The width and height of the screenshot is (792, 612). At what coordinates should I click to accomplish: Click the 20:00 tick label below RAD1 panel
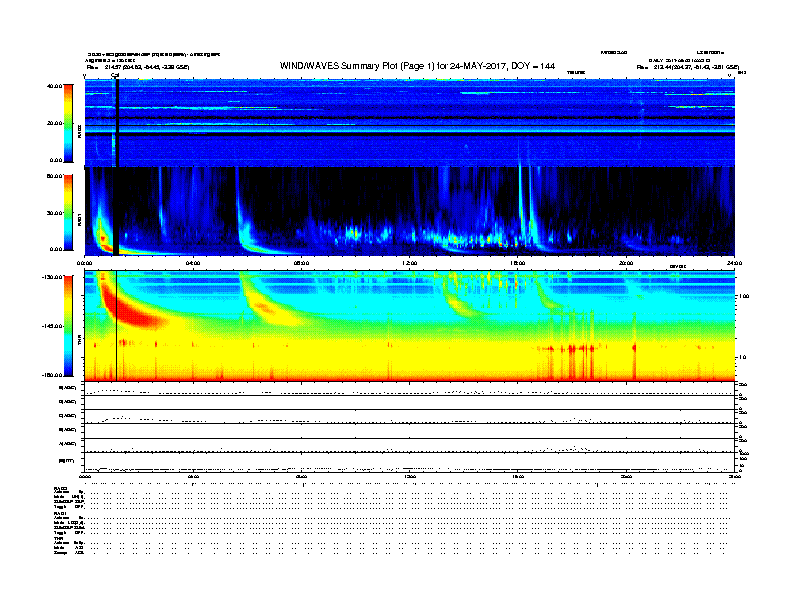click(626, 263)
